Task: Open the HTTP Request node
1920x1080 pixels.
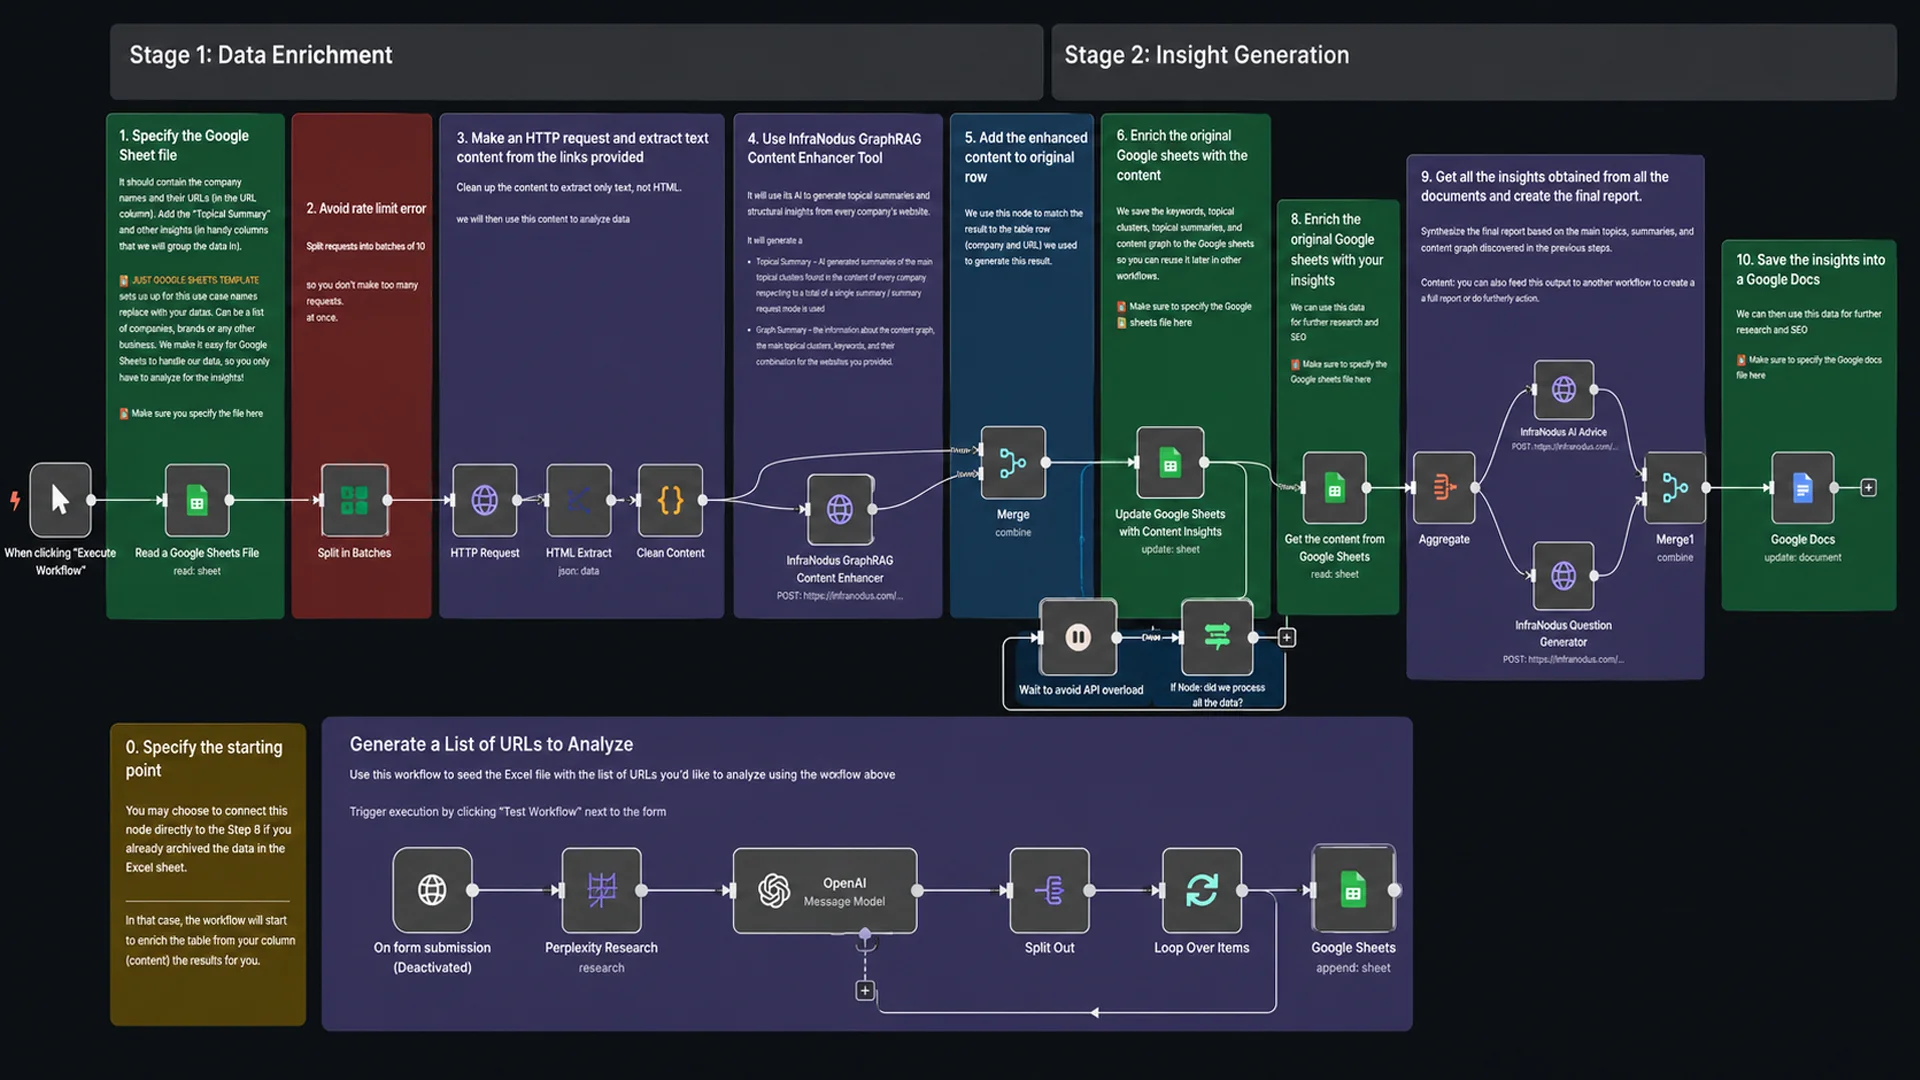Action: [x=485, y=500]
